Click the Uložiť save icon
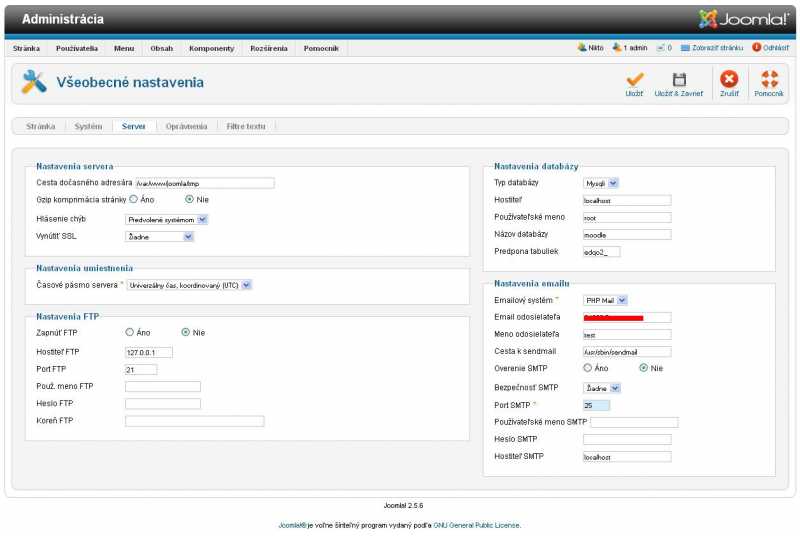This screenshot has height=536, width=800. (634, 79)
